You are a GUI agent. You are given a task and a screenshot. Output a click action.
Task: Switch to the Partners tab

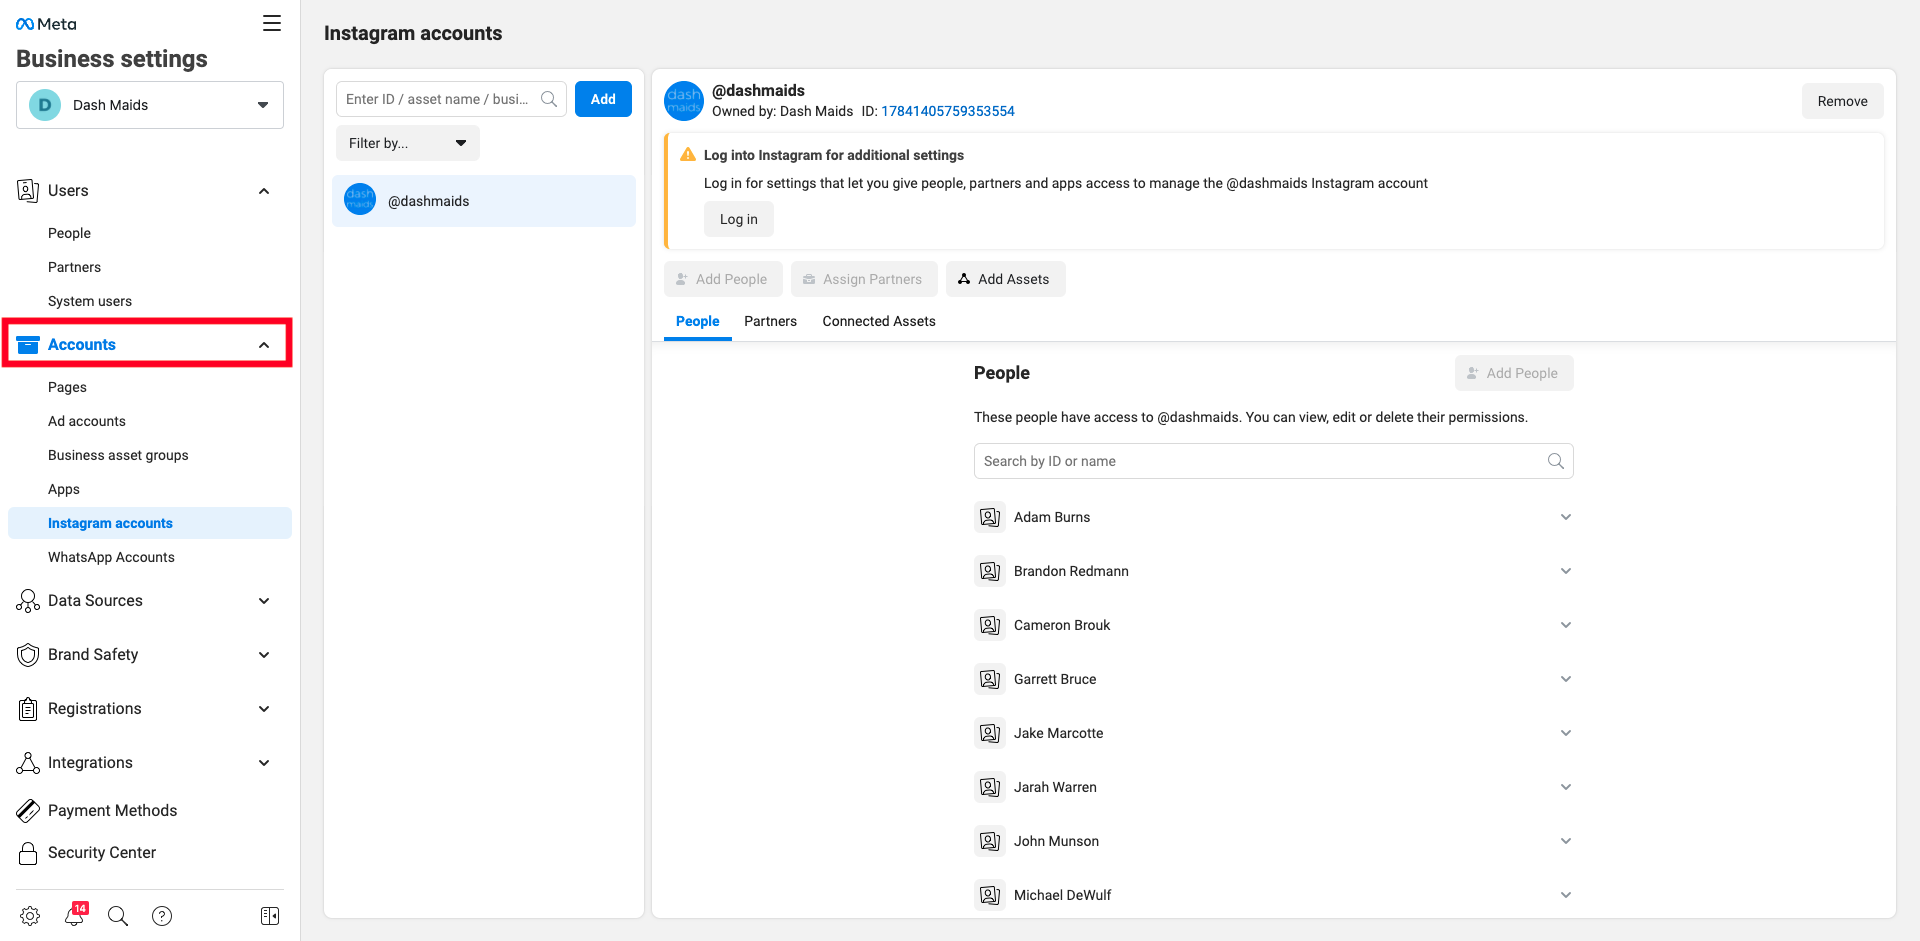click(770, 321)
